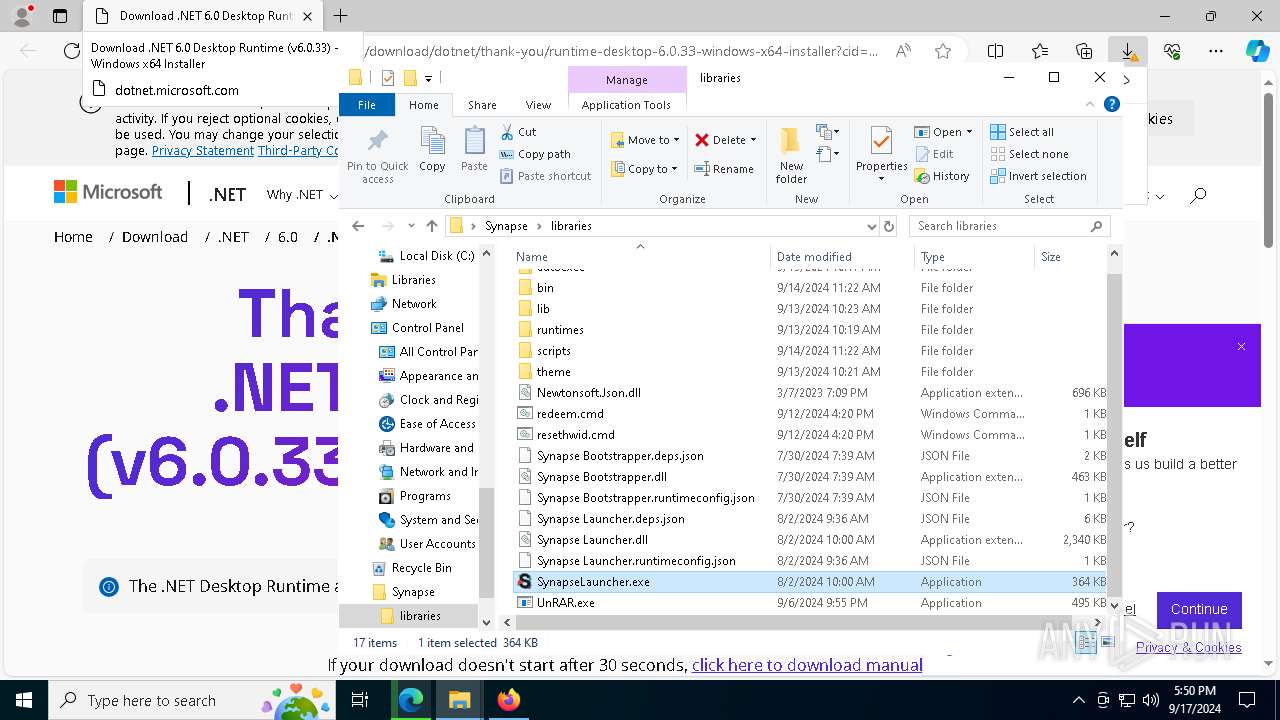Switch to large icons view layout
The height and width of the screenshot is (720, 1280).
click(x=1107, y=643)
